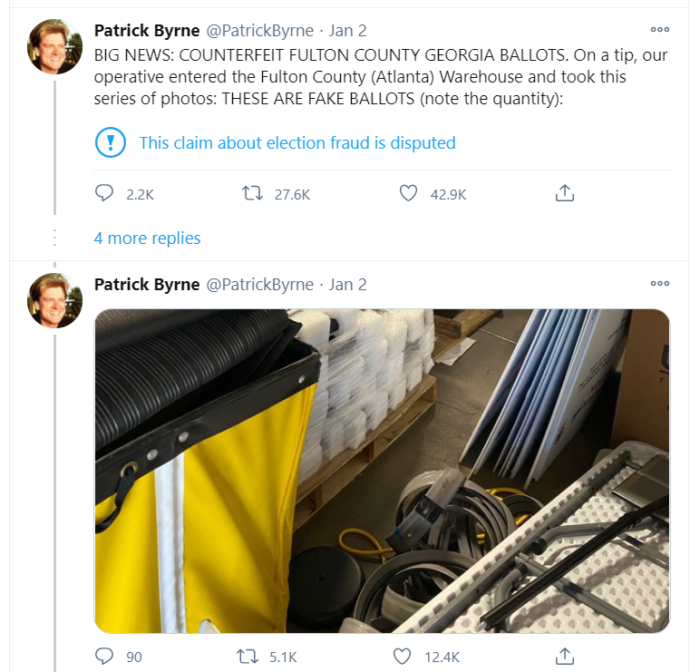Open the photo tweet's three-dot more menu
The height and width of the screenshot is (672, 700).
(x=660, y=284)
